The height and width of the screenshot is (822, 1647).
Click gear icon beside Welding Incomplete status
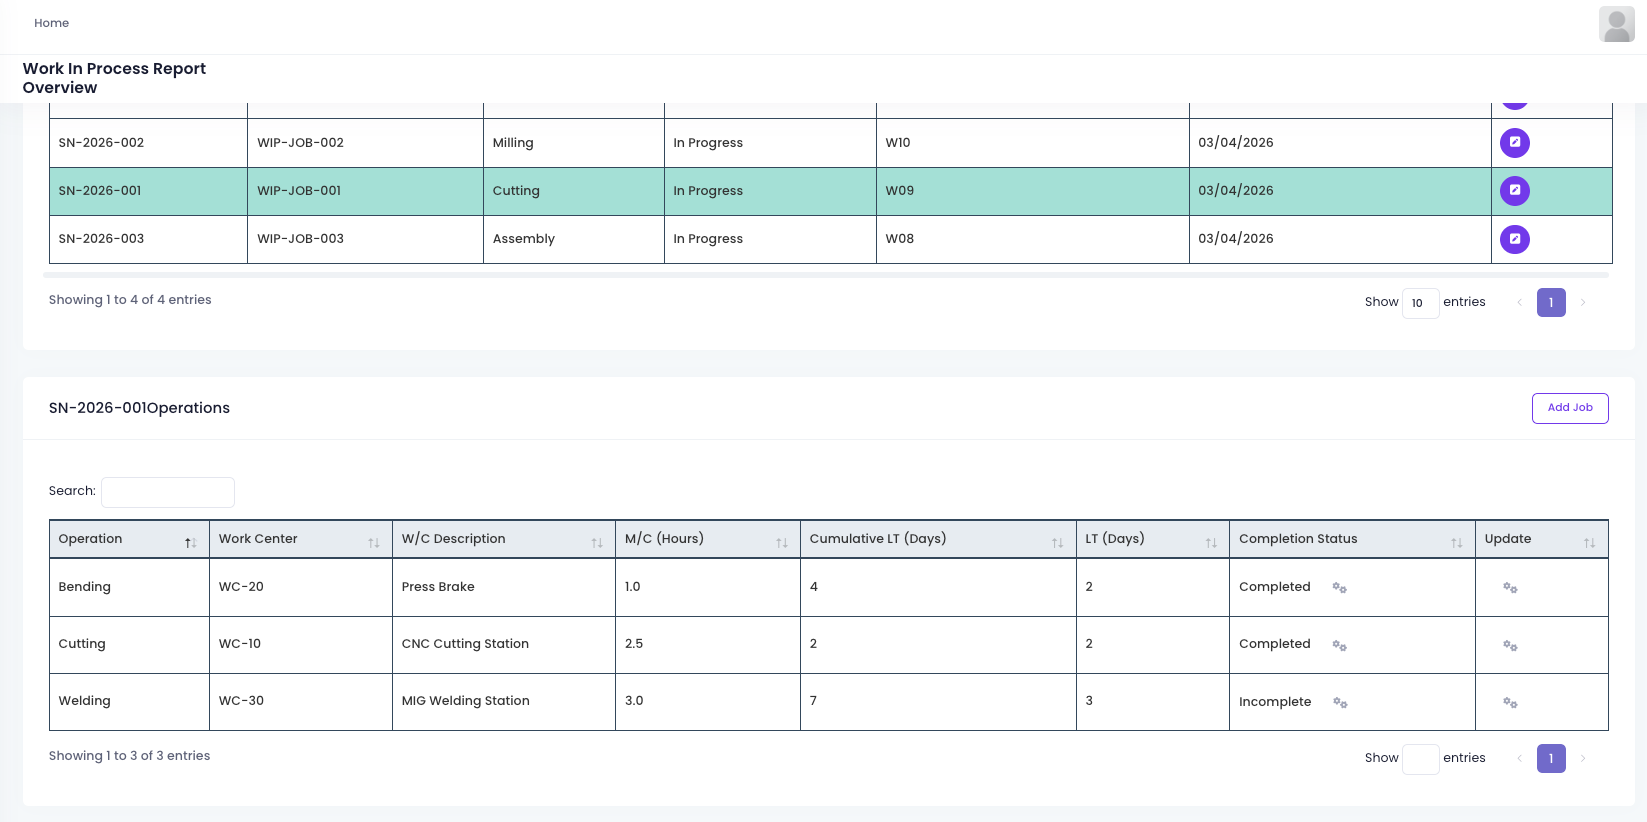(x=1340, y=703)
